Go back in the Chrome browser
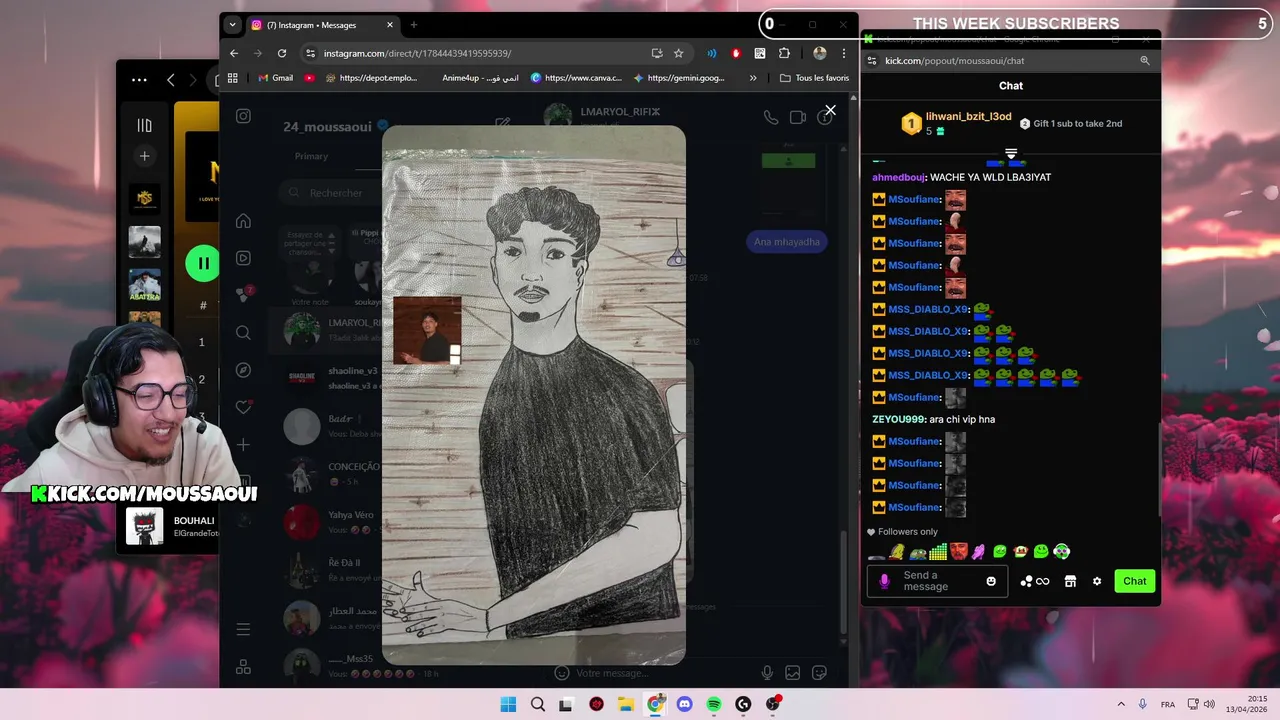 [x=234, y=53]
